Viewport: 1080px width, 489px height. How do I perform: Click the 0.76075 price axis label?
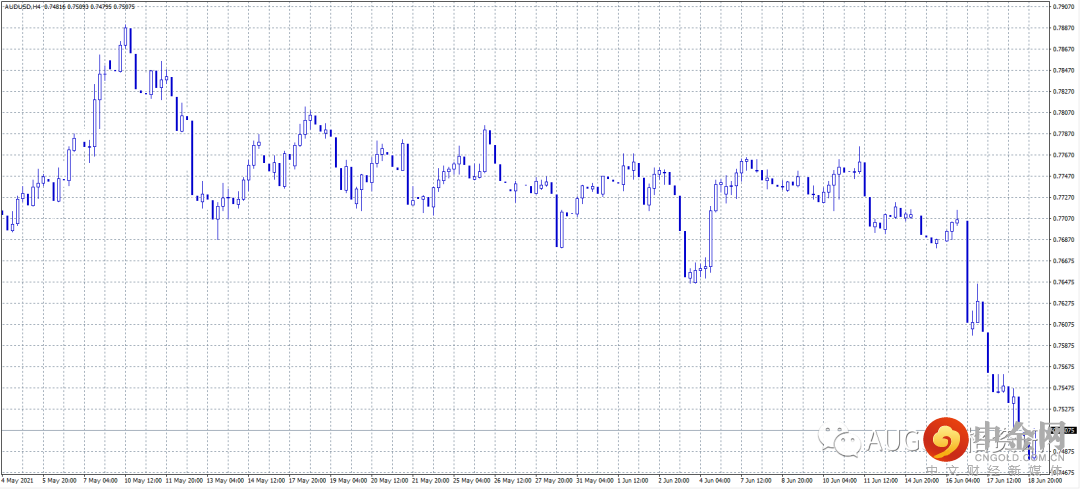[1063, 324]
